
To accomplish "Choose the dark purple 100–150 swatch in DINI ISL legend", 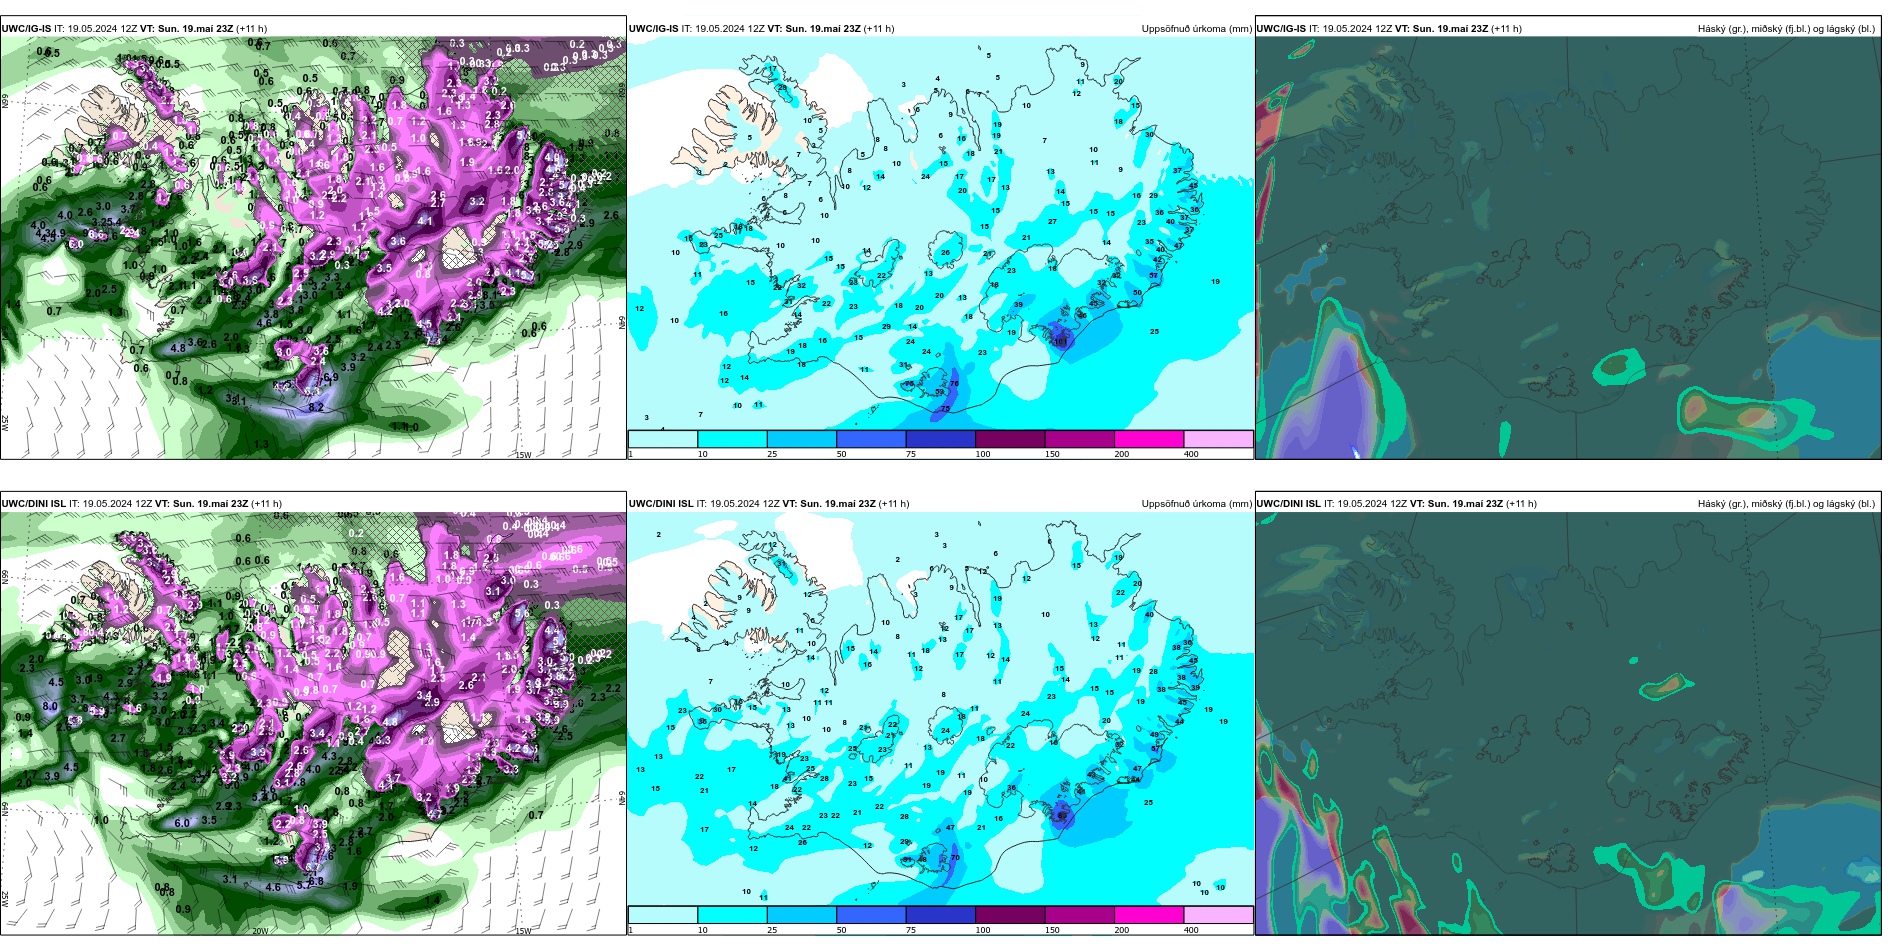I will click(1010, 915).
